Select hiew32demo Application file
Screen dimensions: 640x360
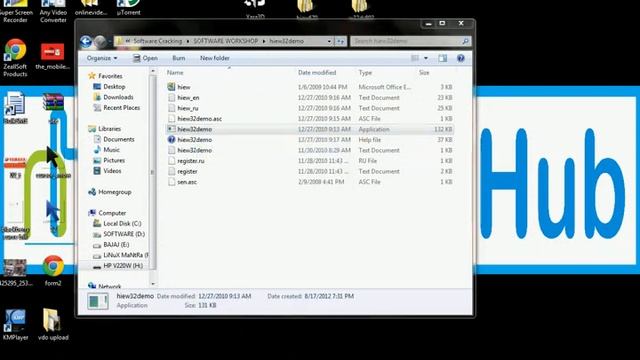310,129
